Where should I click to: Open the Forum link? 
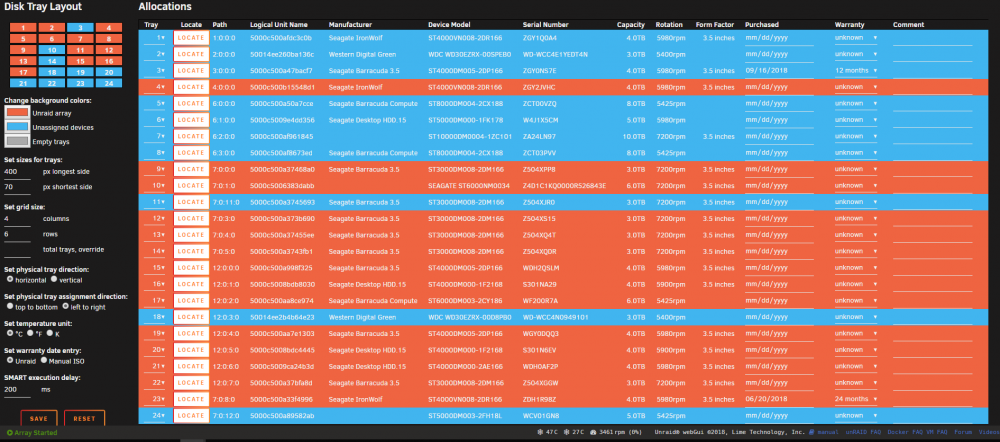pos(963,432)
